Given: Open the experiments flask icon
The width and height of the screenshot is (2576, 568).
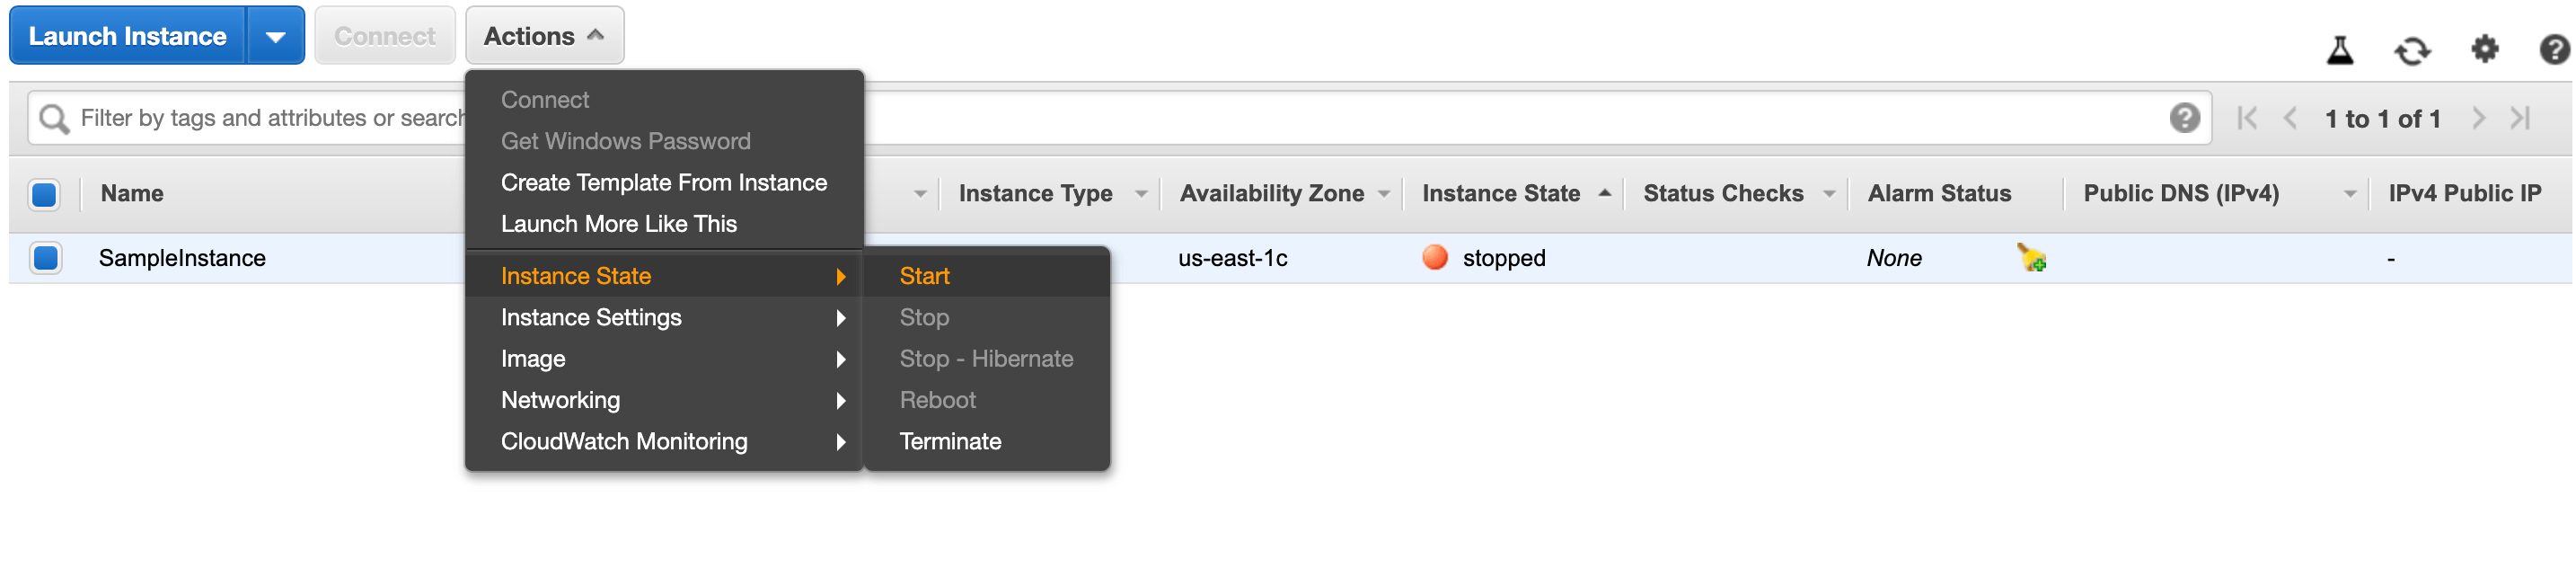Looking at the screenshot, I should [x=2339, y=49].
